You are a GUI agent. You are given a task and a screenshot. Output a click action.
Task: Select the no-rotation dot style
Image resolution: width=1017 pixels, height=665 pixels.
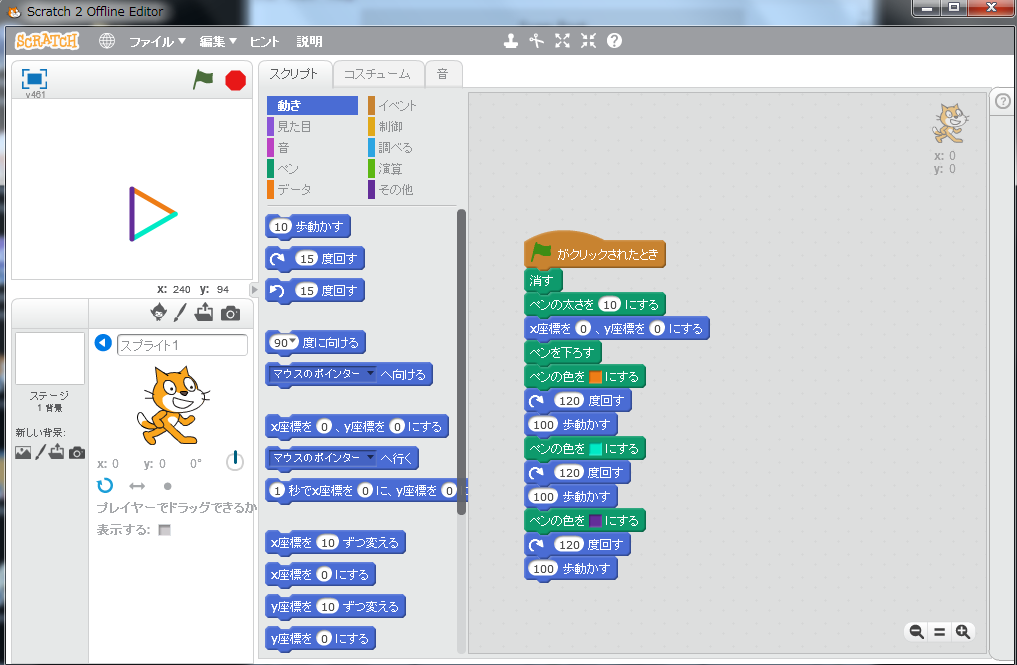(x=167, y=485)
